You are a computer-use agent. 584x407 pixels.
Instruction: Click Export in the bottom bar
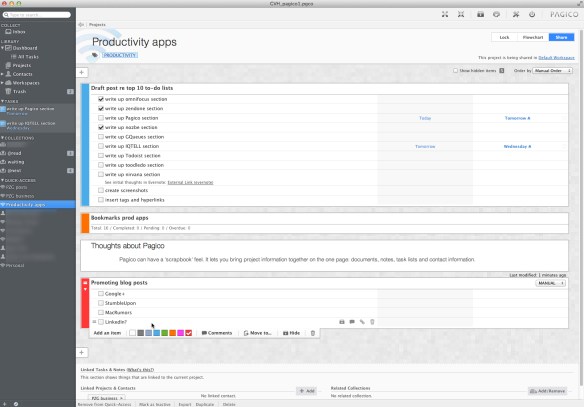(x=185, y=404)
